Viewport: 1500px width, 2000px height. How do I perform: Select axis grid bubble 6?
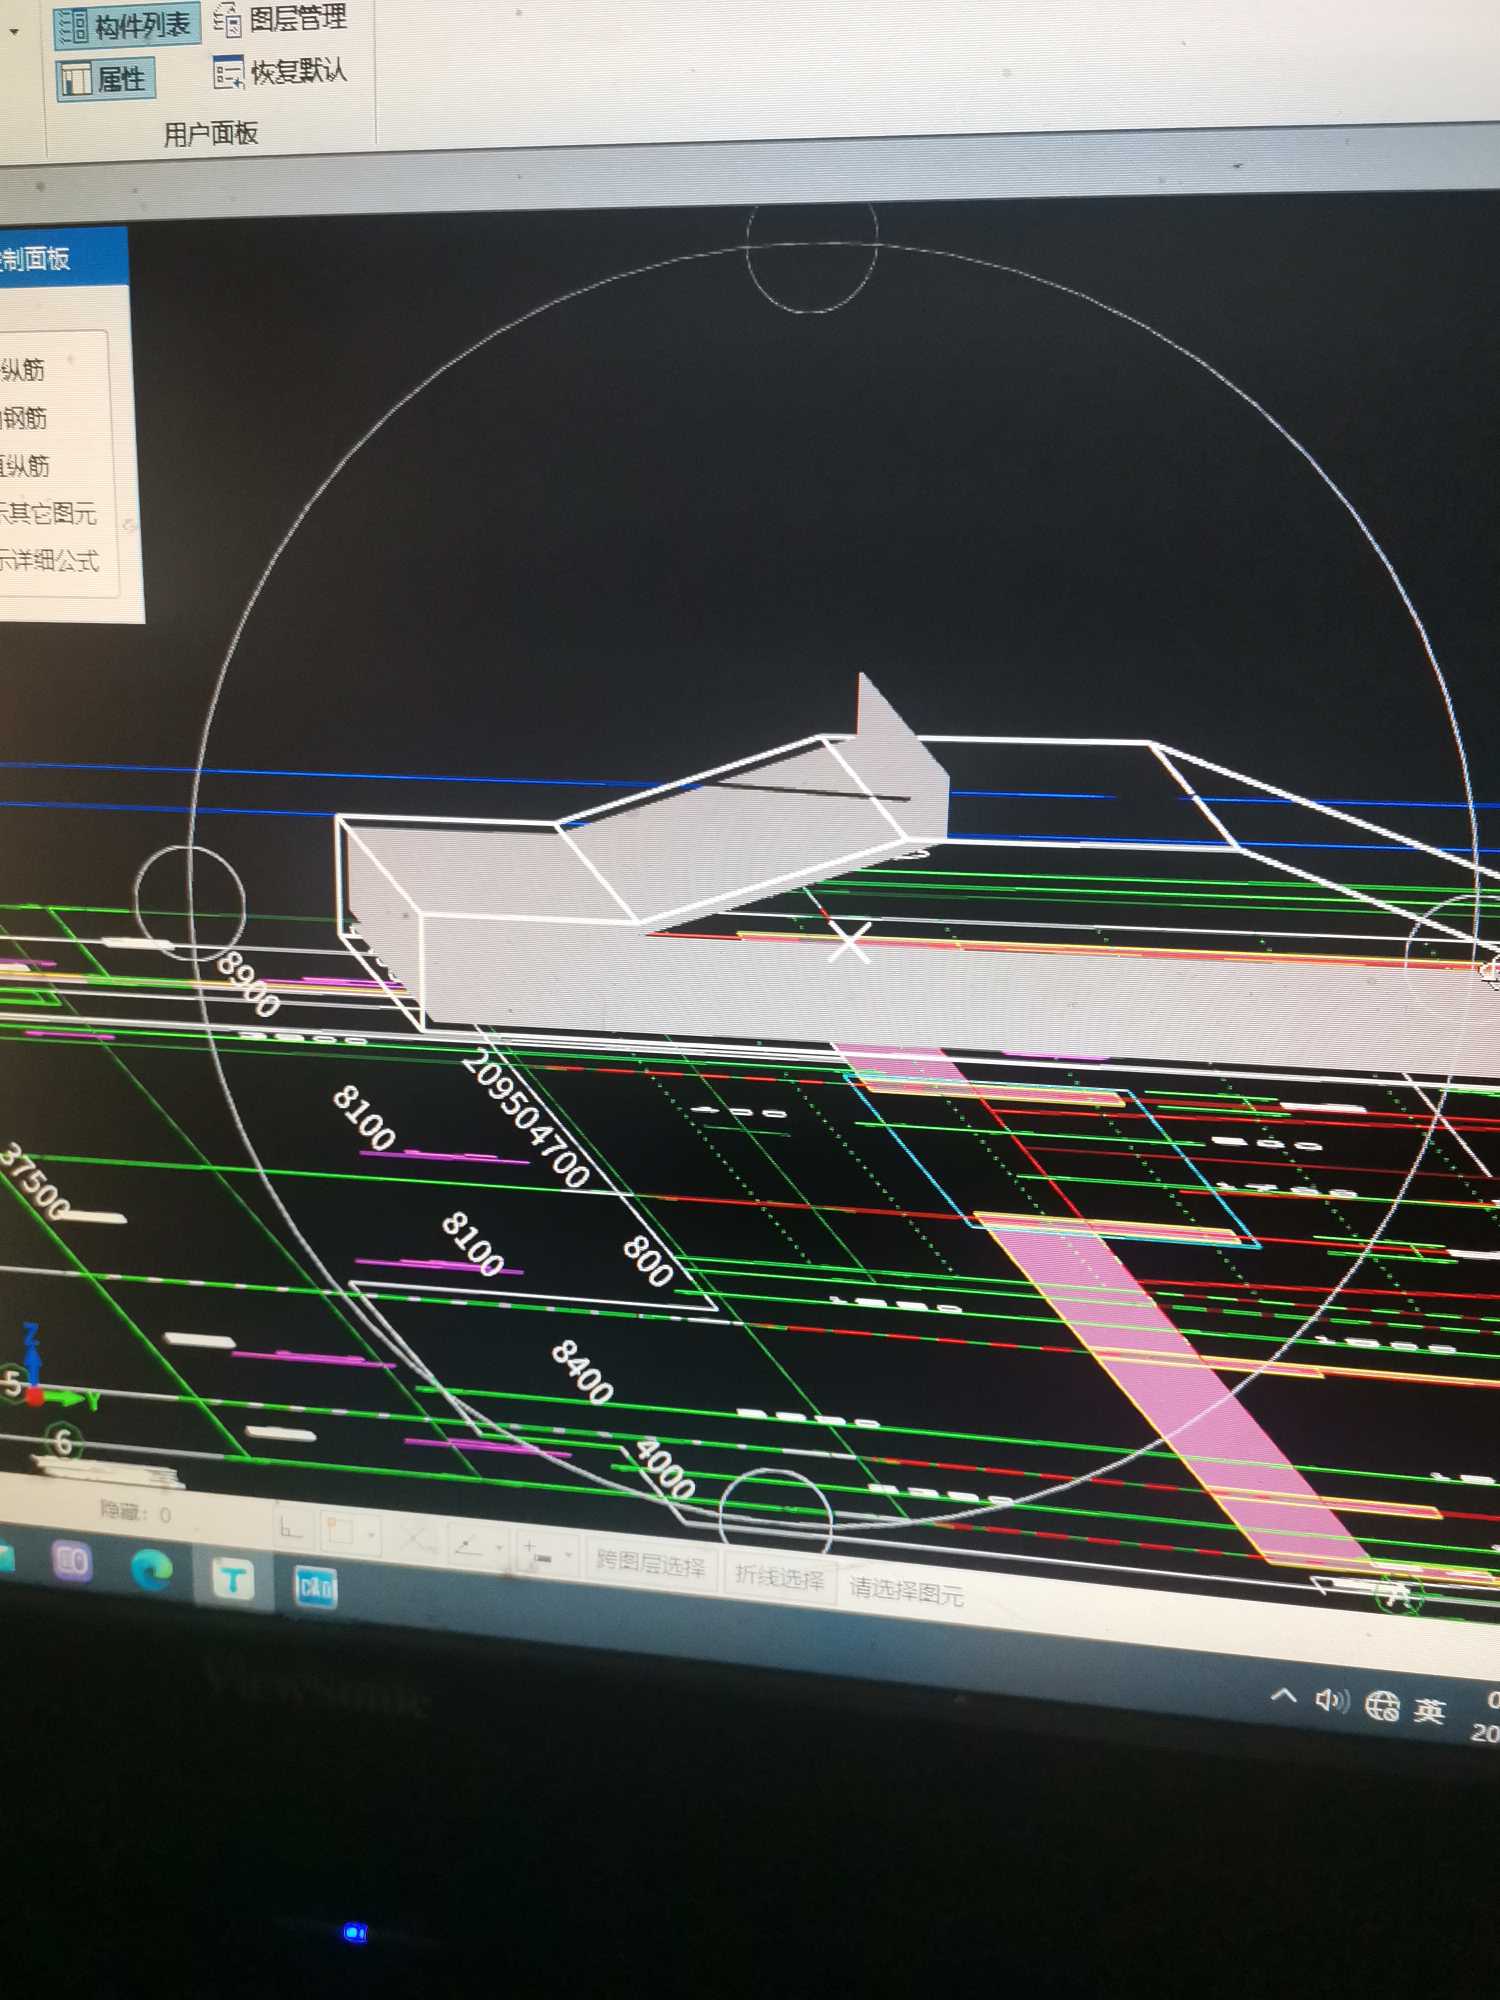tap(63, 1442)
